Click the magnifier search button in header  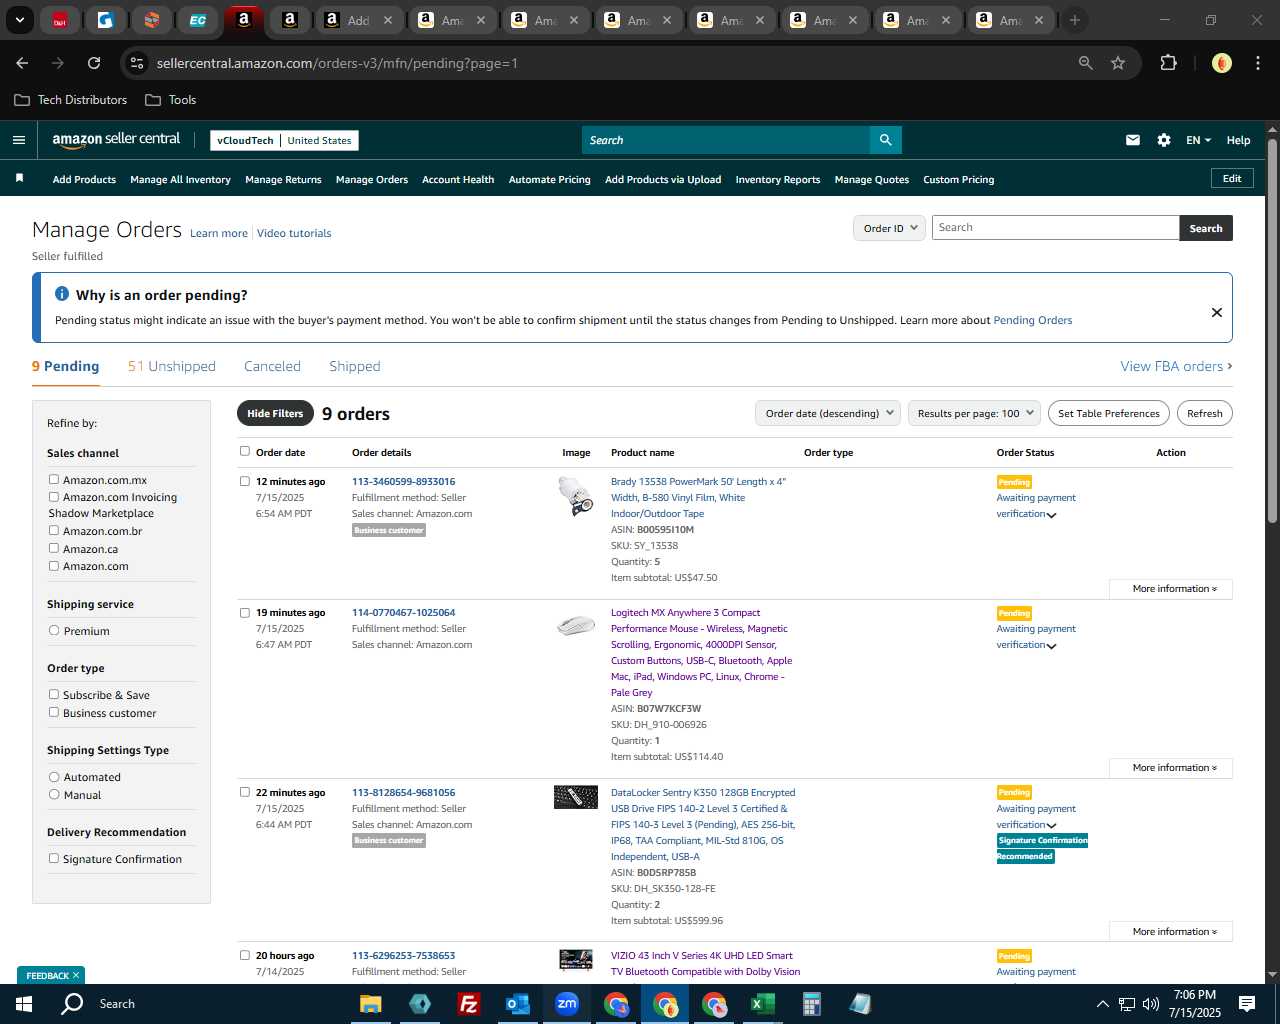tap(885, 140)
